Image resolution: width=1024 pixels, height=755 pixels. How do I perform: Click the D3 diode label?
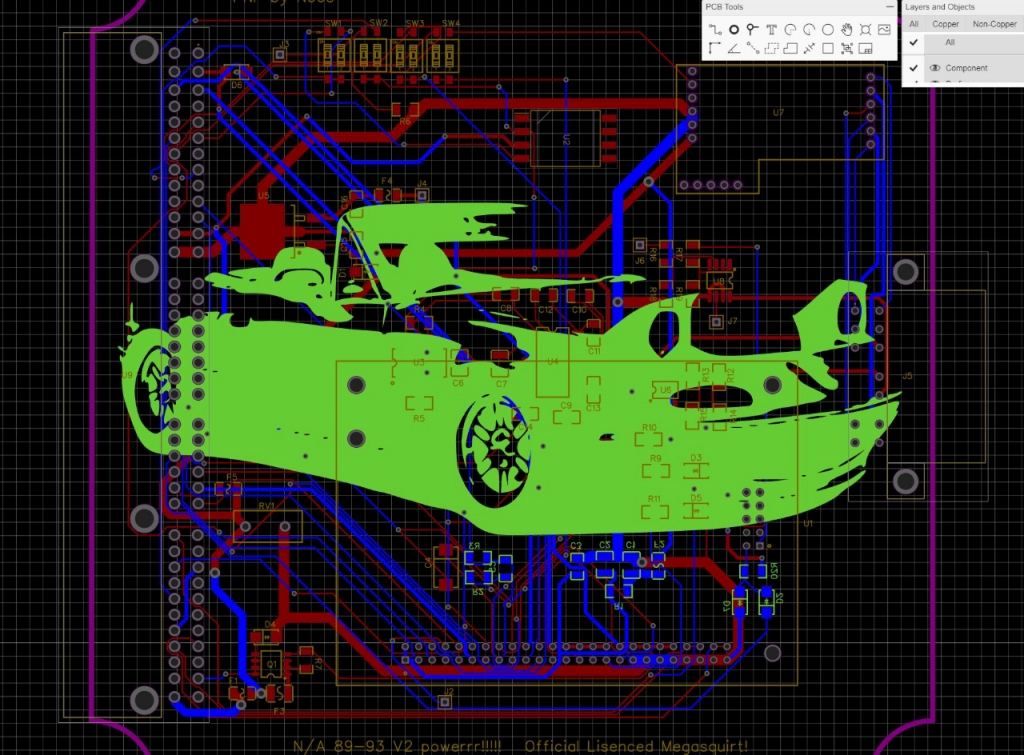point(696,458)
